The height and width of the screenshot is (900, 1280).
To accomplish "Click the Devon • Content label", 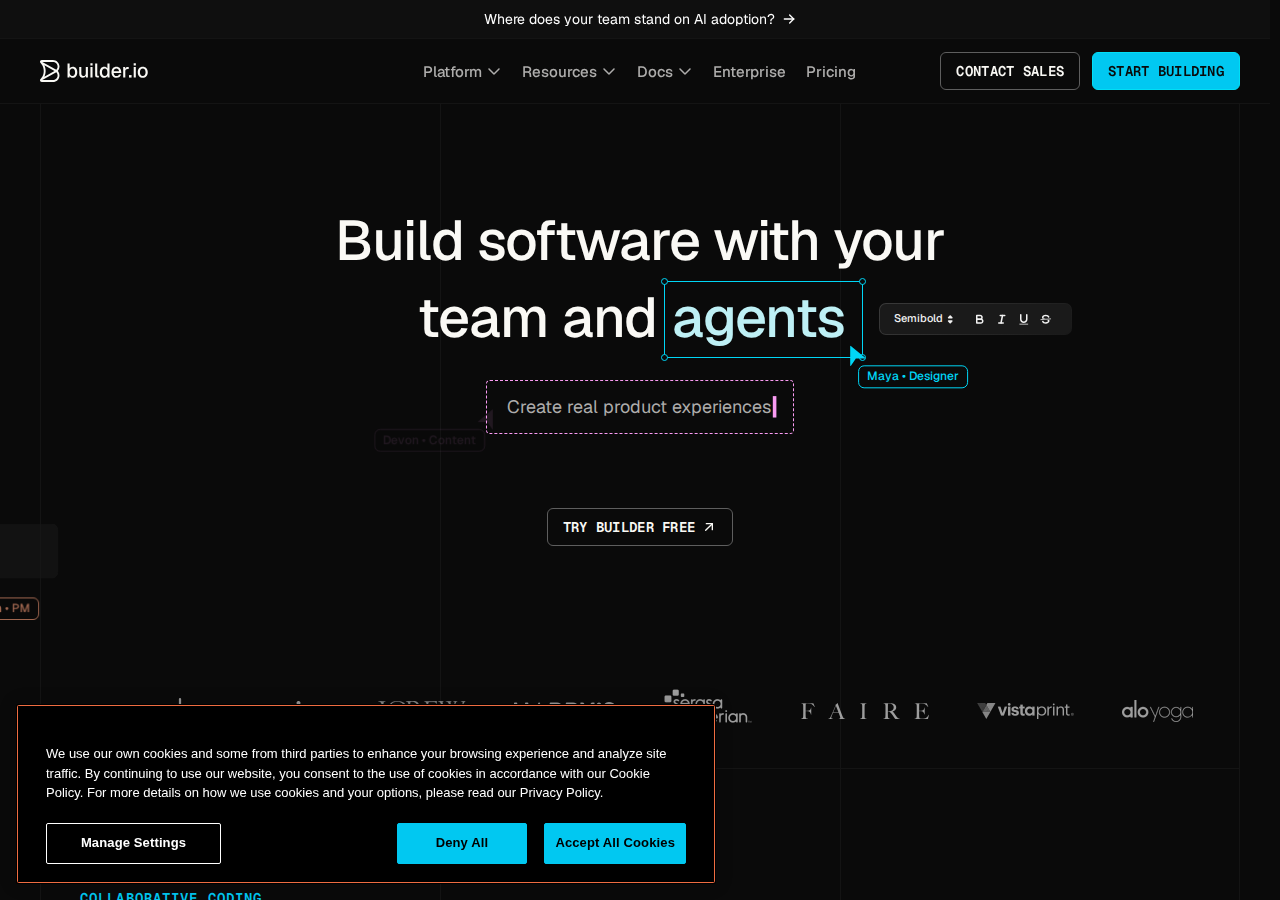I will click(x=430, y=440).
